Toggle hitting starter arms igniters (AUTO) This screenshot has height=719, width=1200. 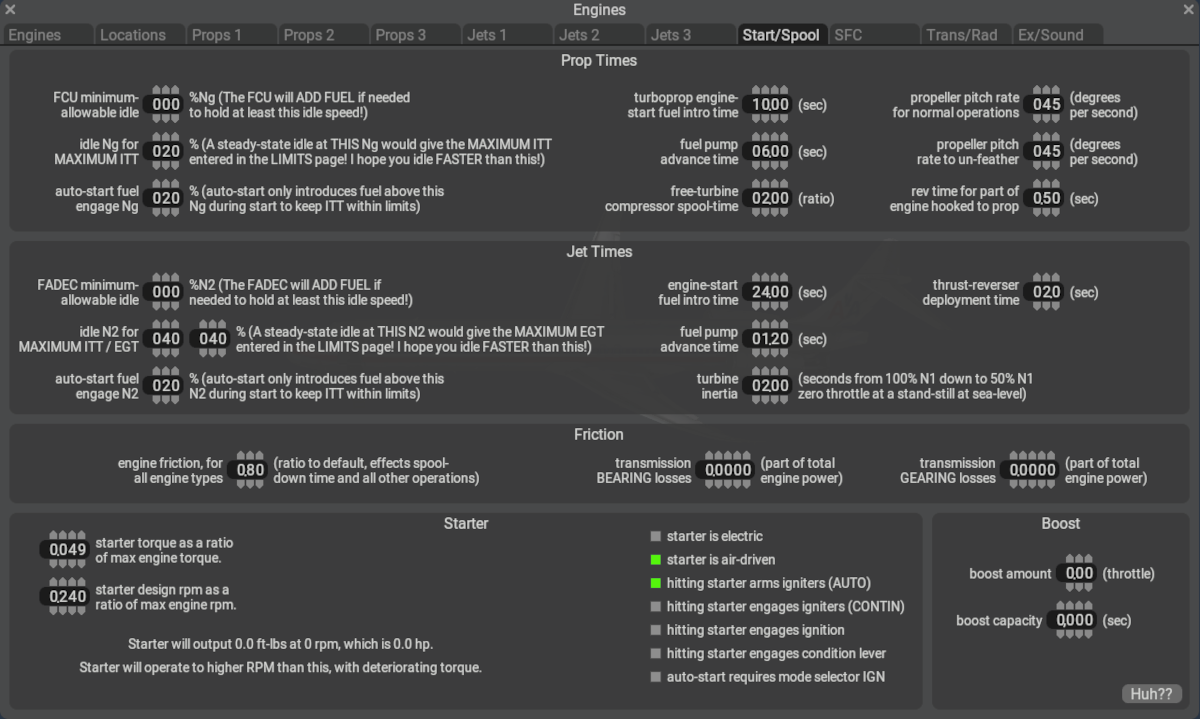656,583
